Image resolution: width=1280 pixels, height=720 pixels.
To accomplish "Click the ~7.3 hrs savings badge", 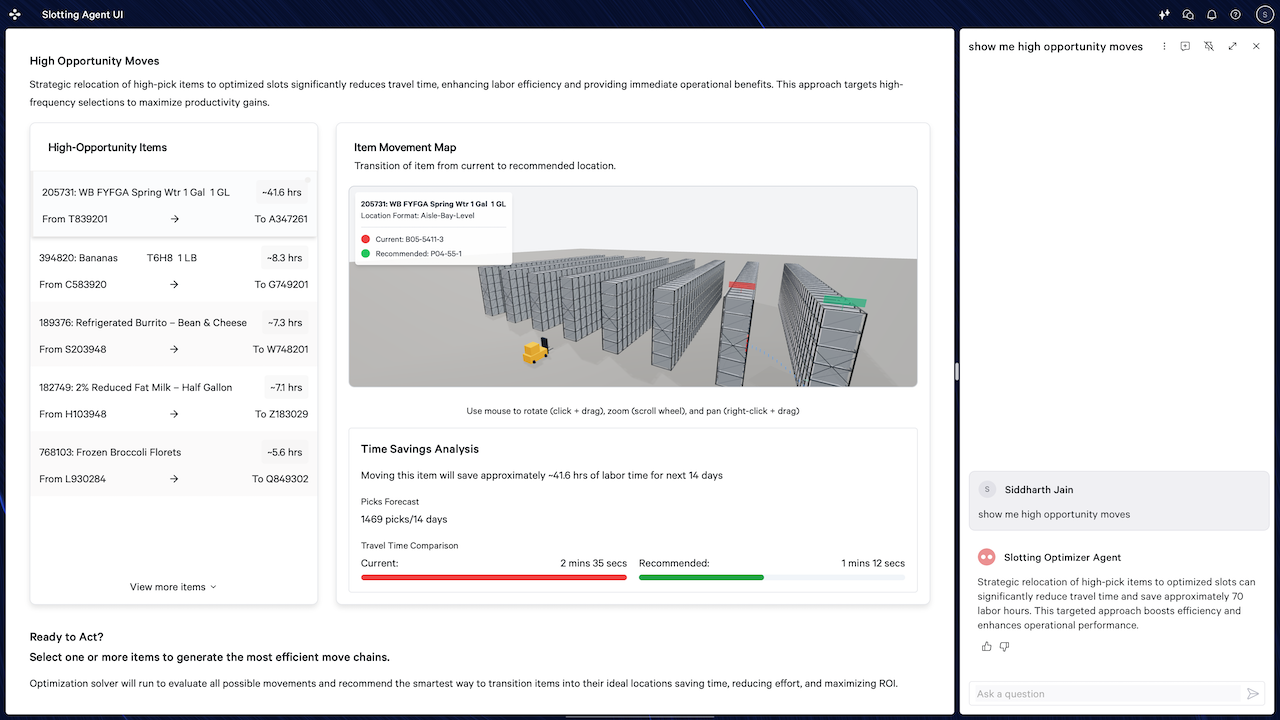I will tap(284, 323).
